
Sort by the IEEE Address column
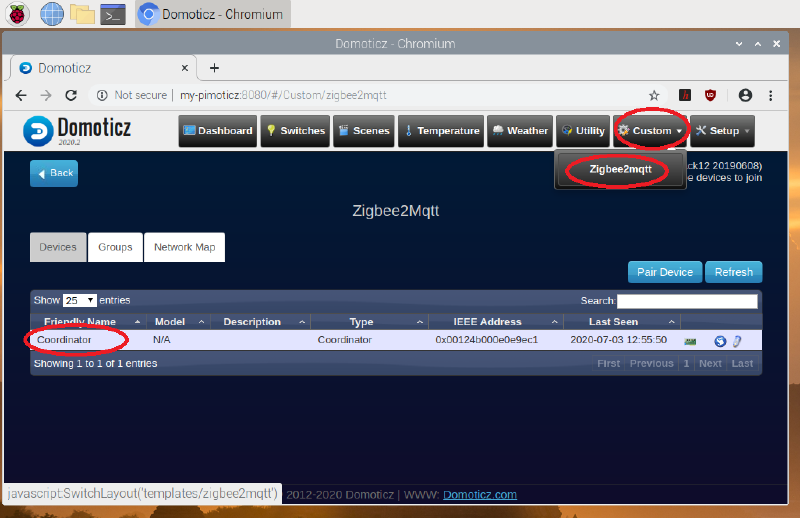[x=496, y=322]
